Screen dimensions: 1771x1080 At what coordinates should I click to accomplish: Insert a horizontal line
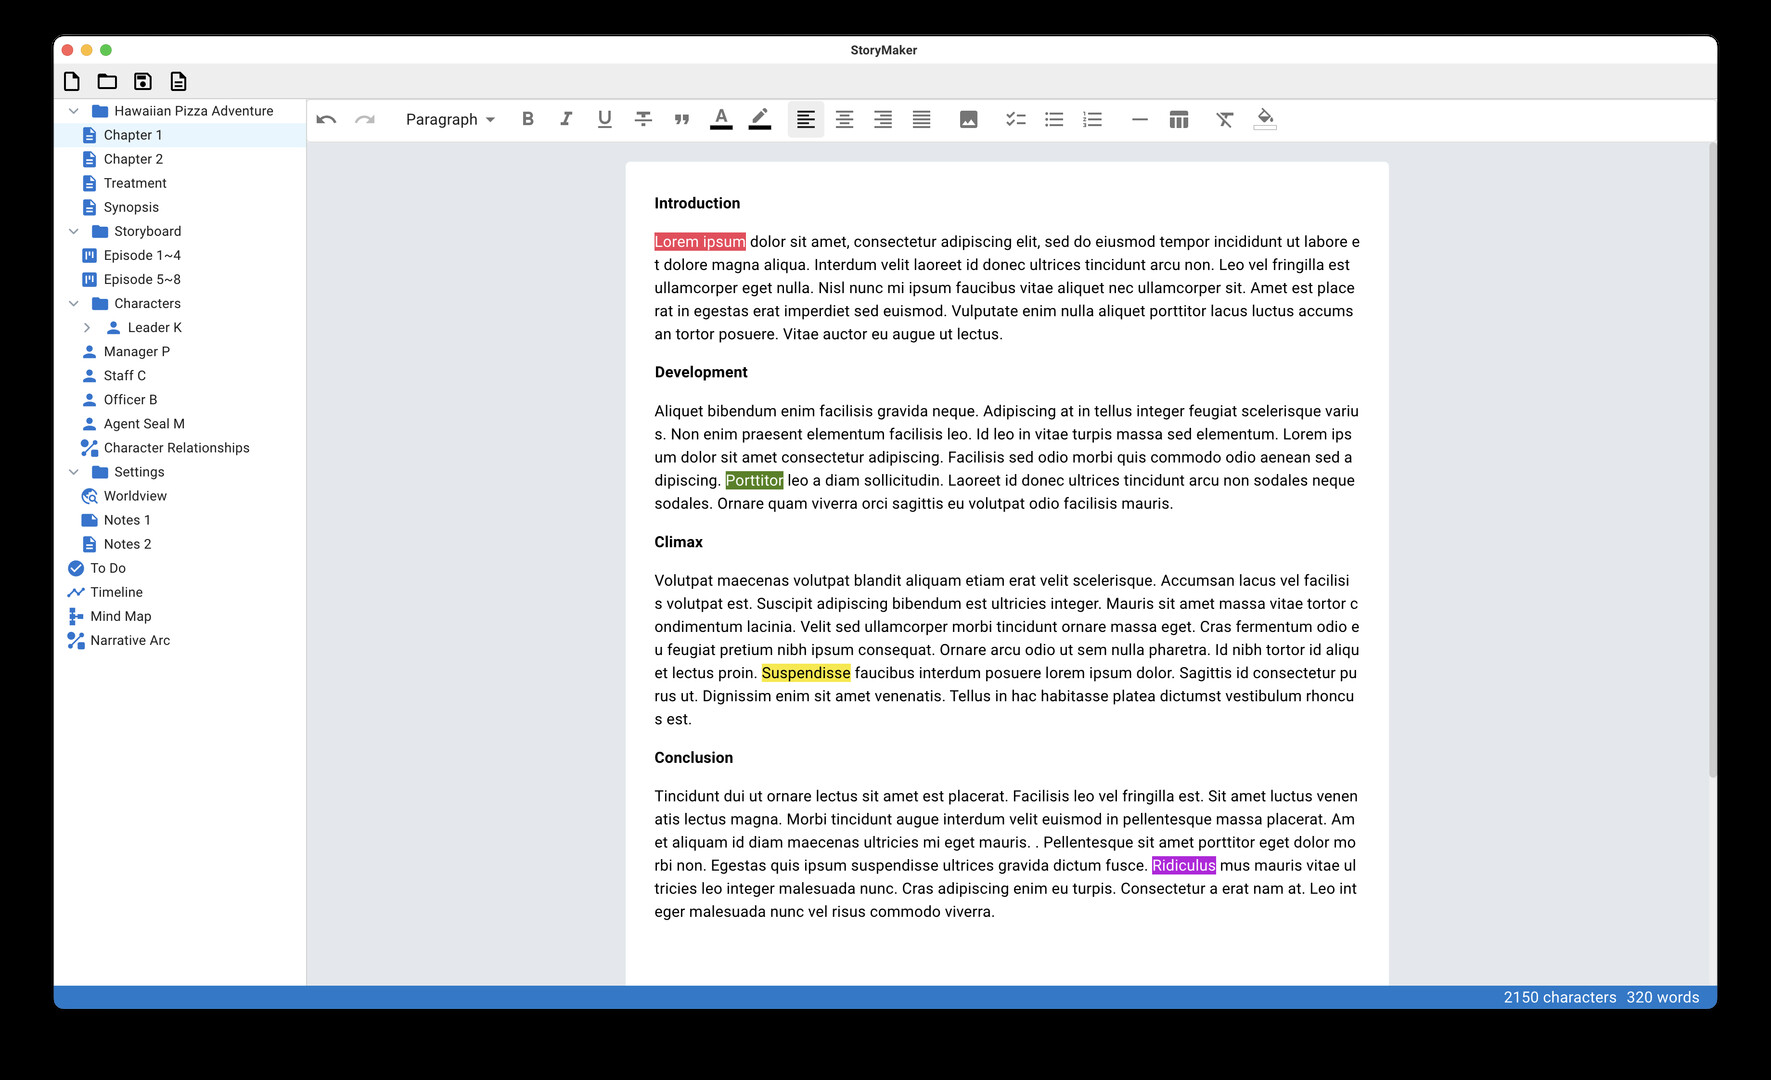click(x=1139, y=119)
